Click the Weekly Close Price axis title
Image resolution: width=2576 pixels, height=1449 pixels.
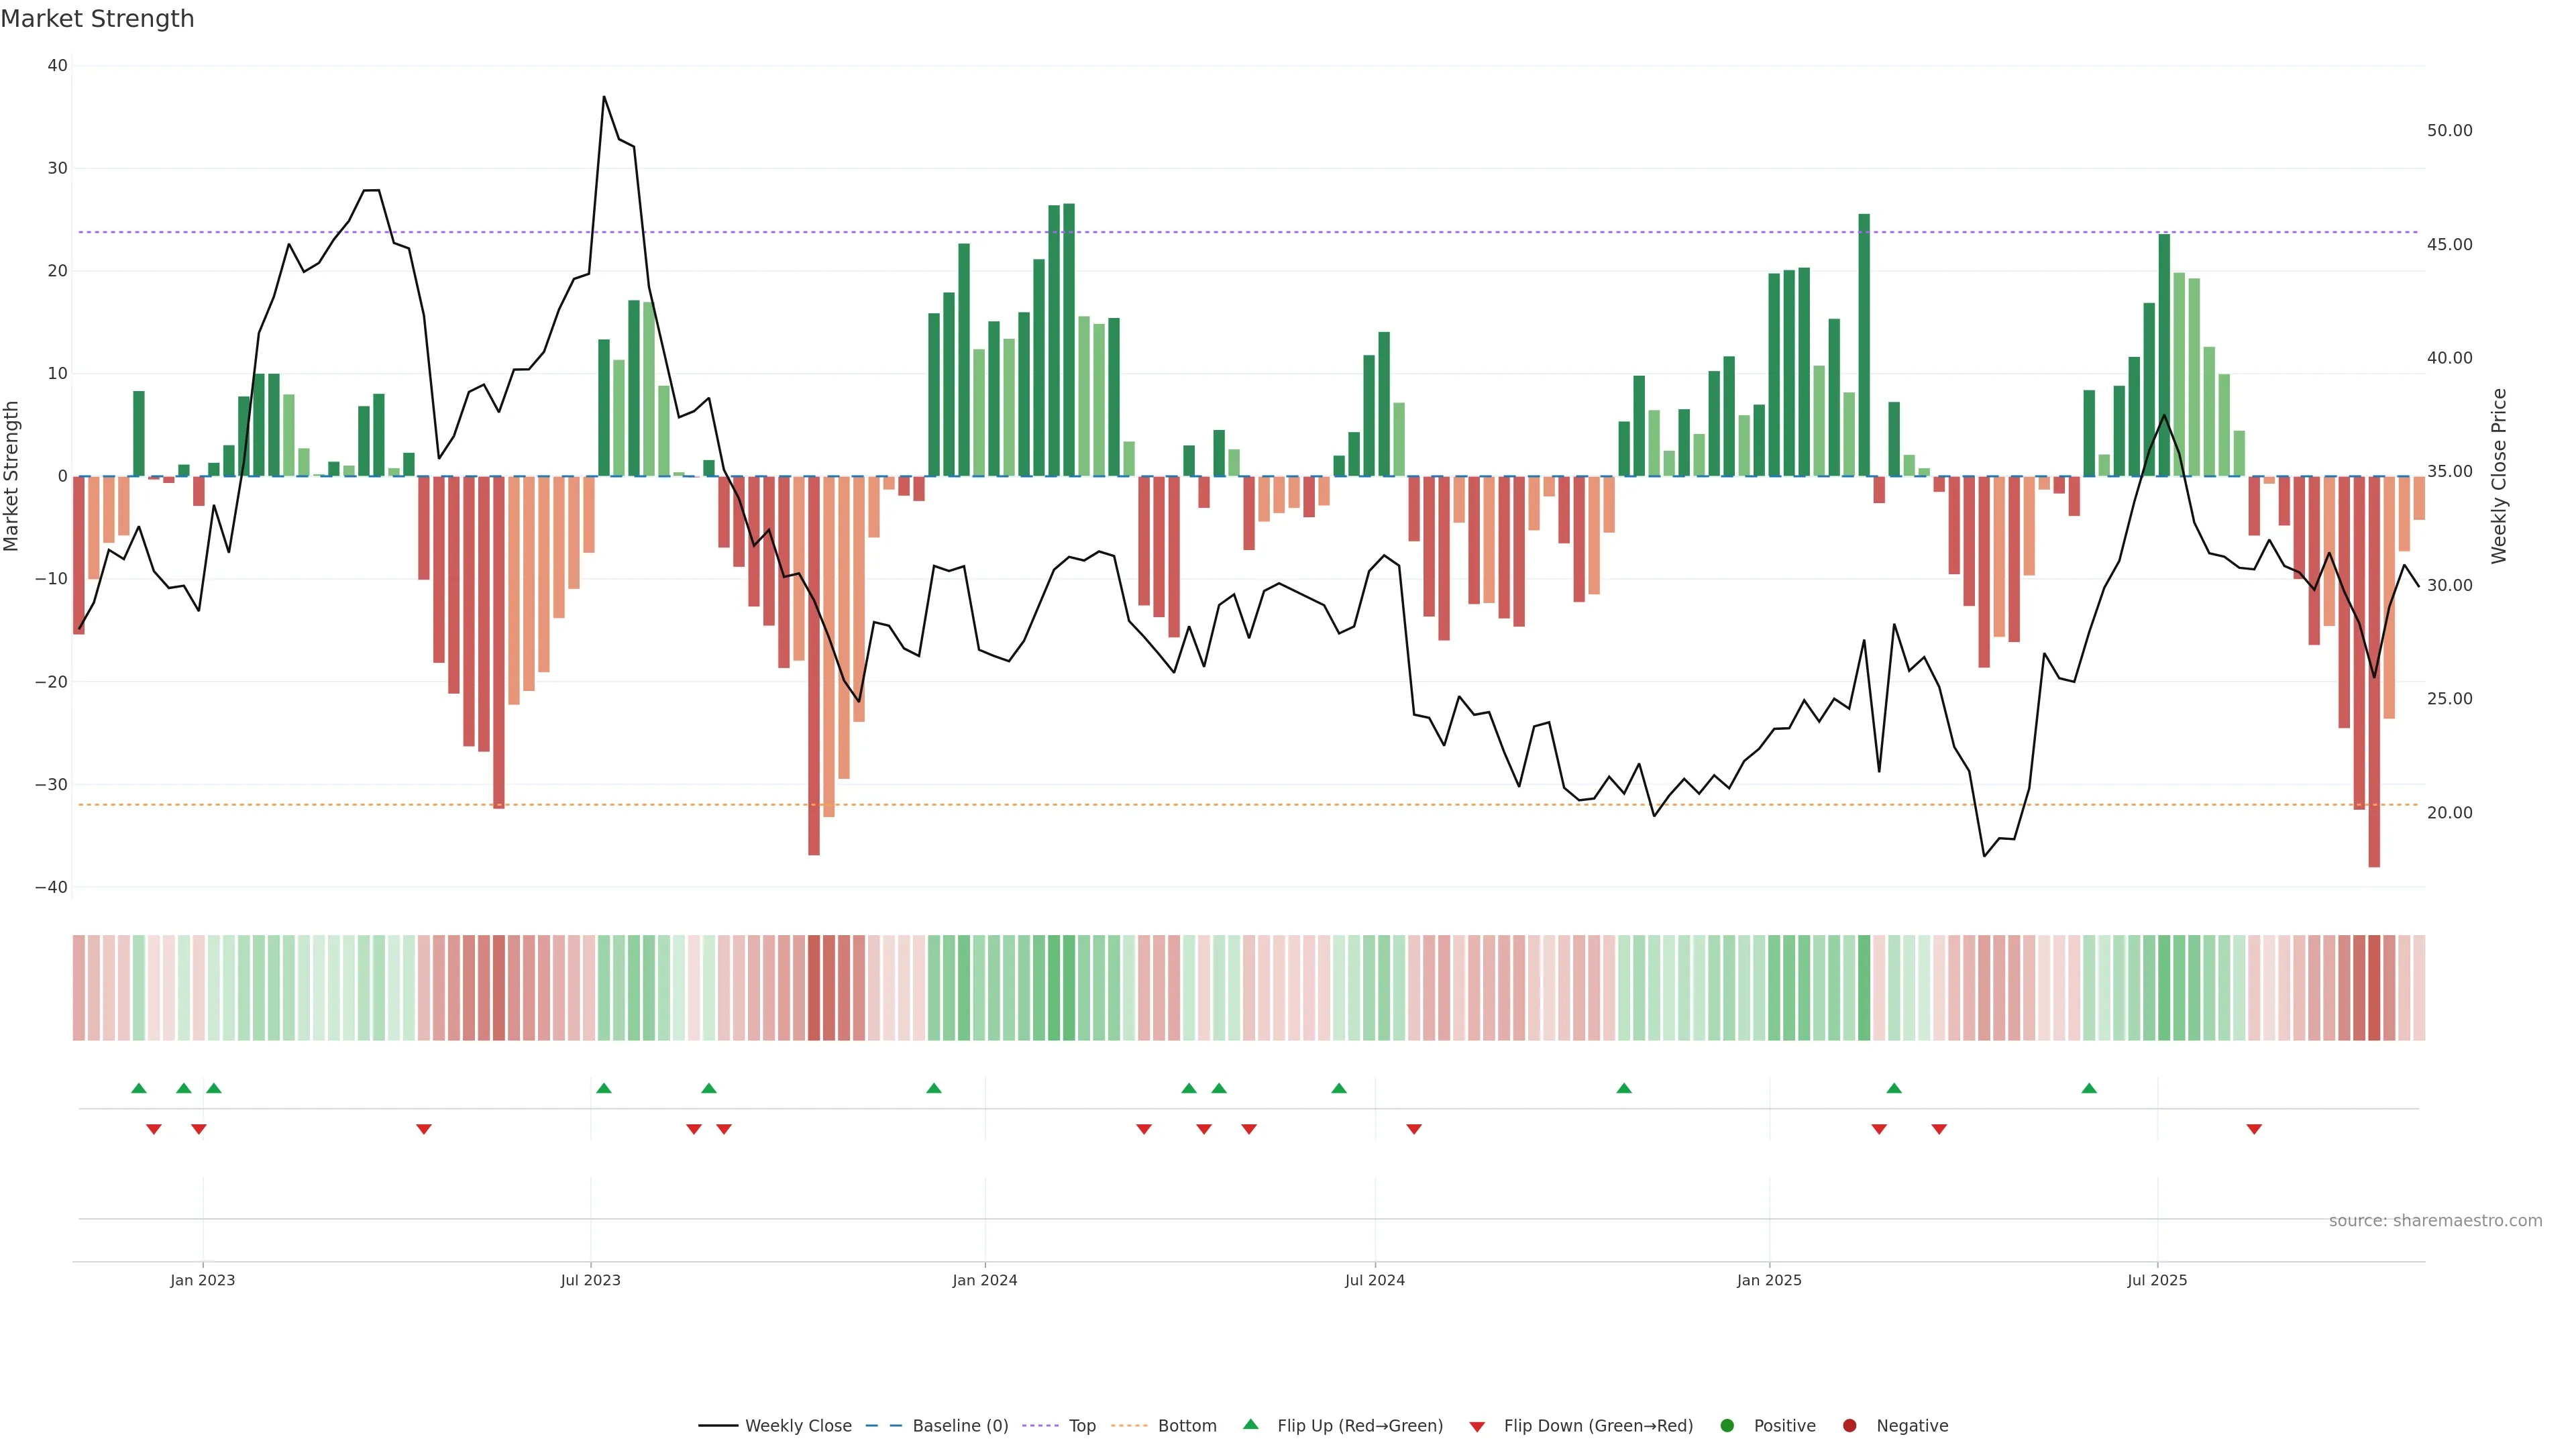2499,476
